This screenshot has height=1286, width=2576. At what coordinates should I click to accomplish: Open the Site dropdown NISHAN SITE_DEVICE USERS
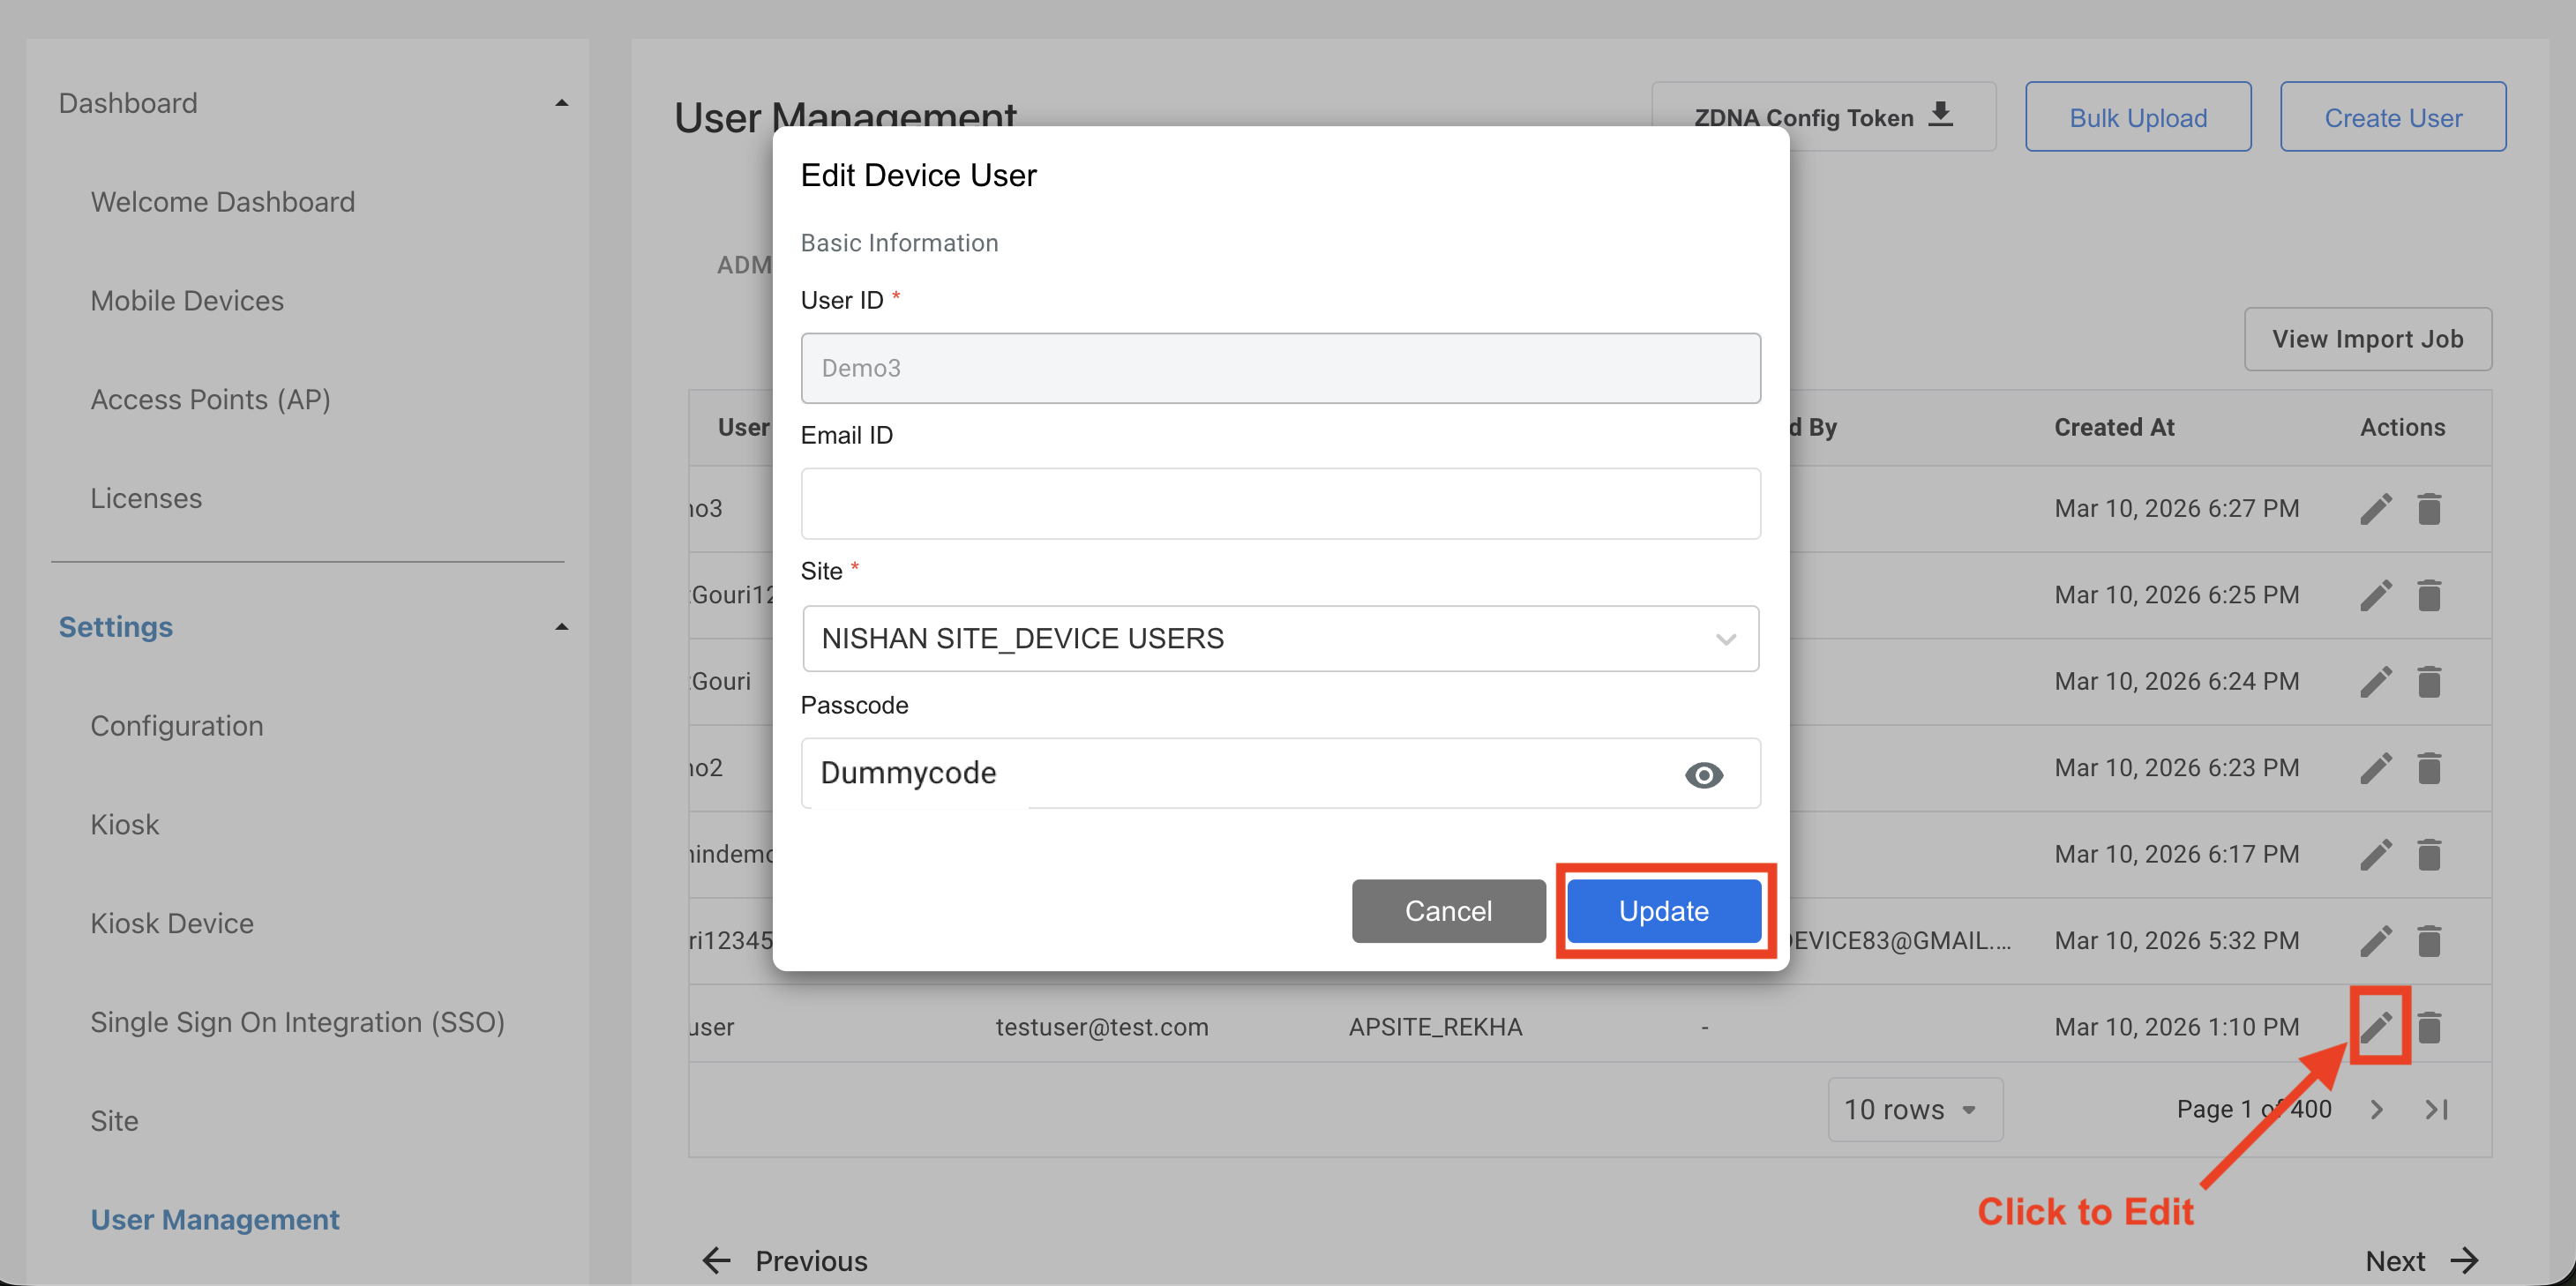coord(1280,638)
